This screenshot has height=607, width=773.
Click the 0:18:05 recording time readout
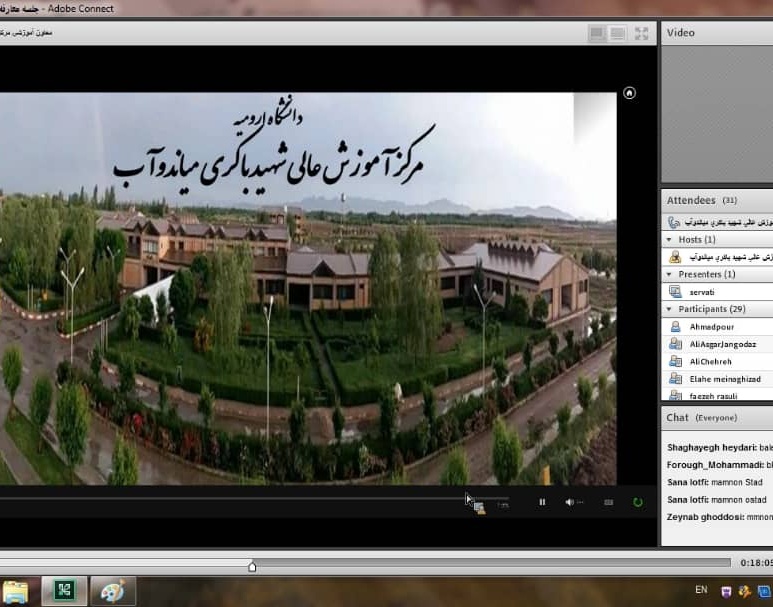756,563
